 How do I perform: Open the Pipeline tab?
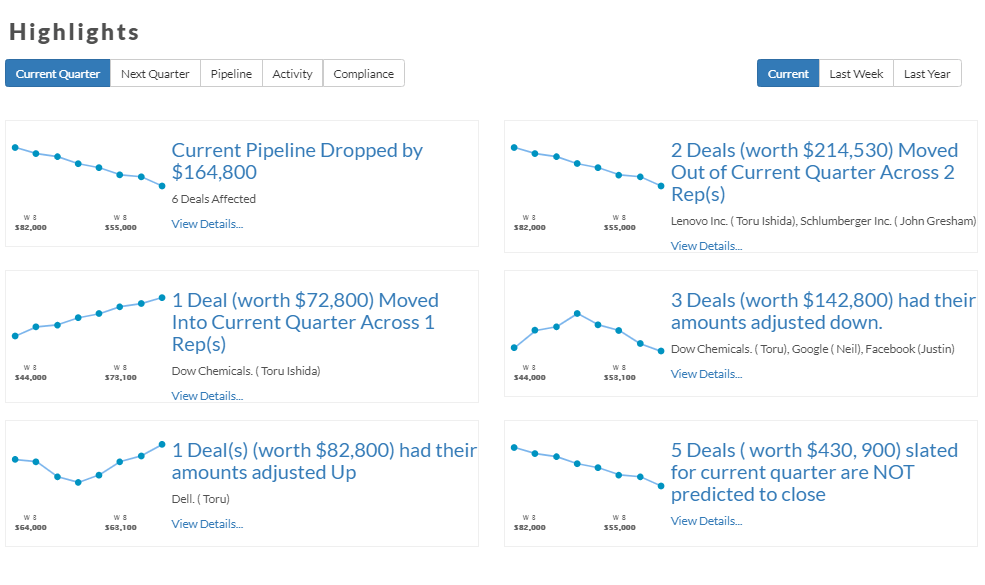point(231,74)
